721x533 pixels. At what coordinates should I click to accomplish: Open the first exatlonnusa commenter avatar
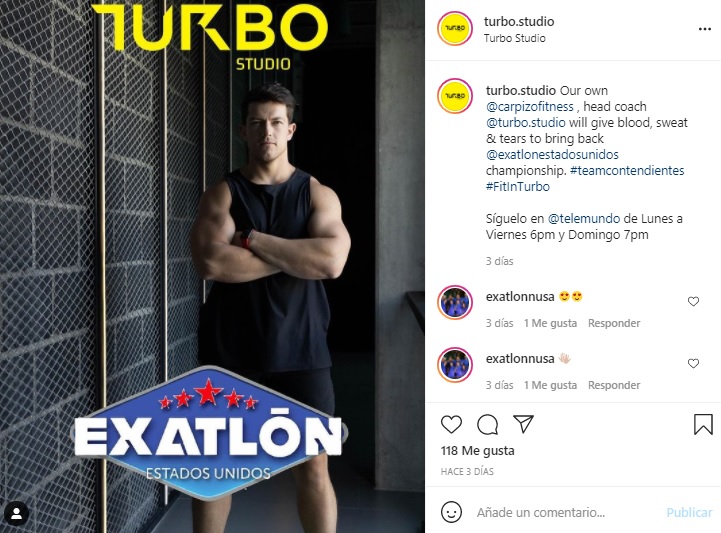(x=455, y=302)
